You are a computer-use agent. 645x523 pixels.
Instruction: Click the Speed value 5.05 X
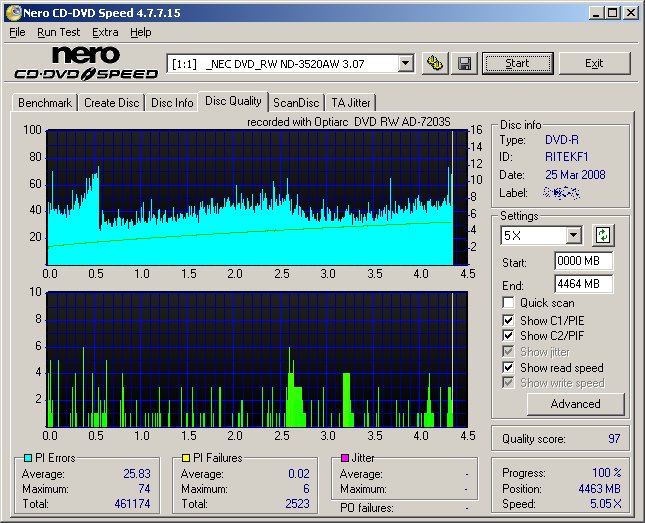click(x=606, y=504)
